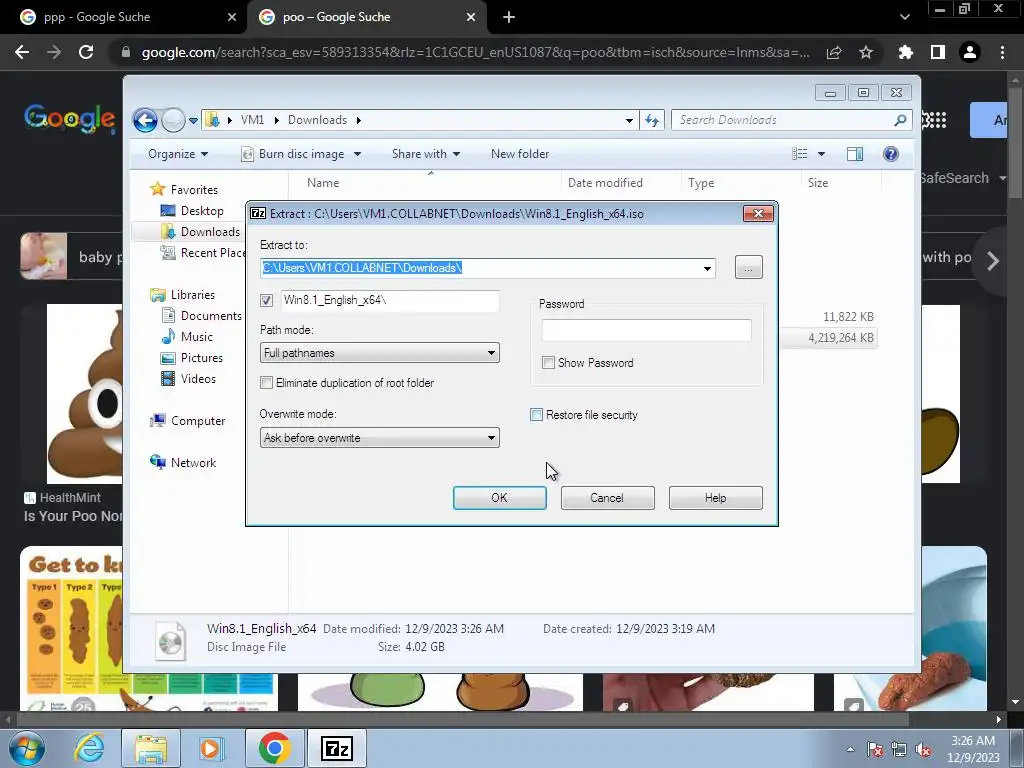Go back in Chrome
The width and height of the screenshot is (1024, 768).
tap(22, 52)
